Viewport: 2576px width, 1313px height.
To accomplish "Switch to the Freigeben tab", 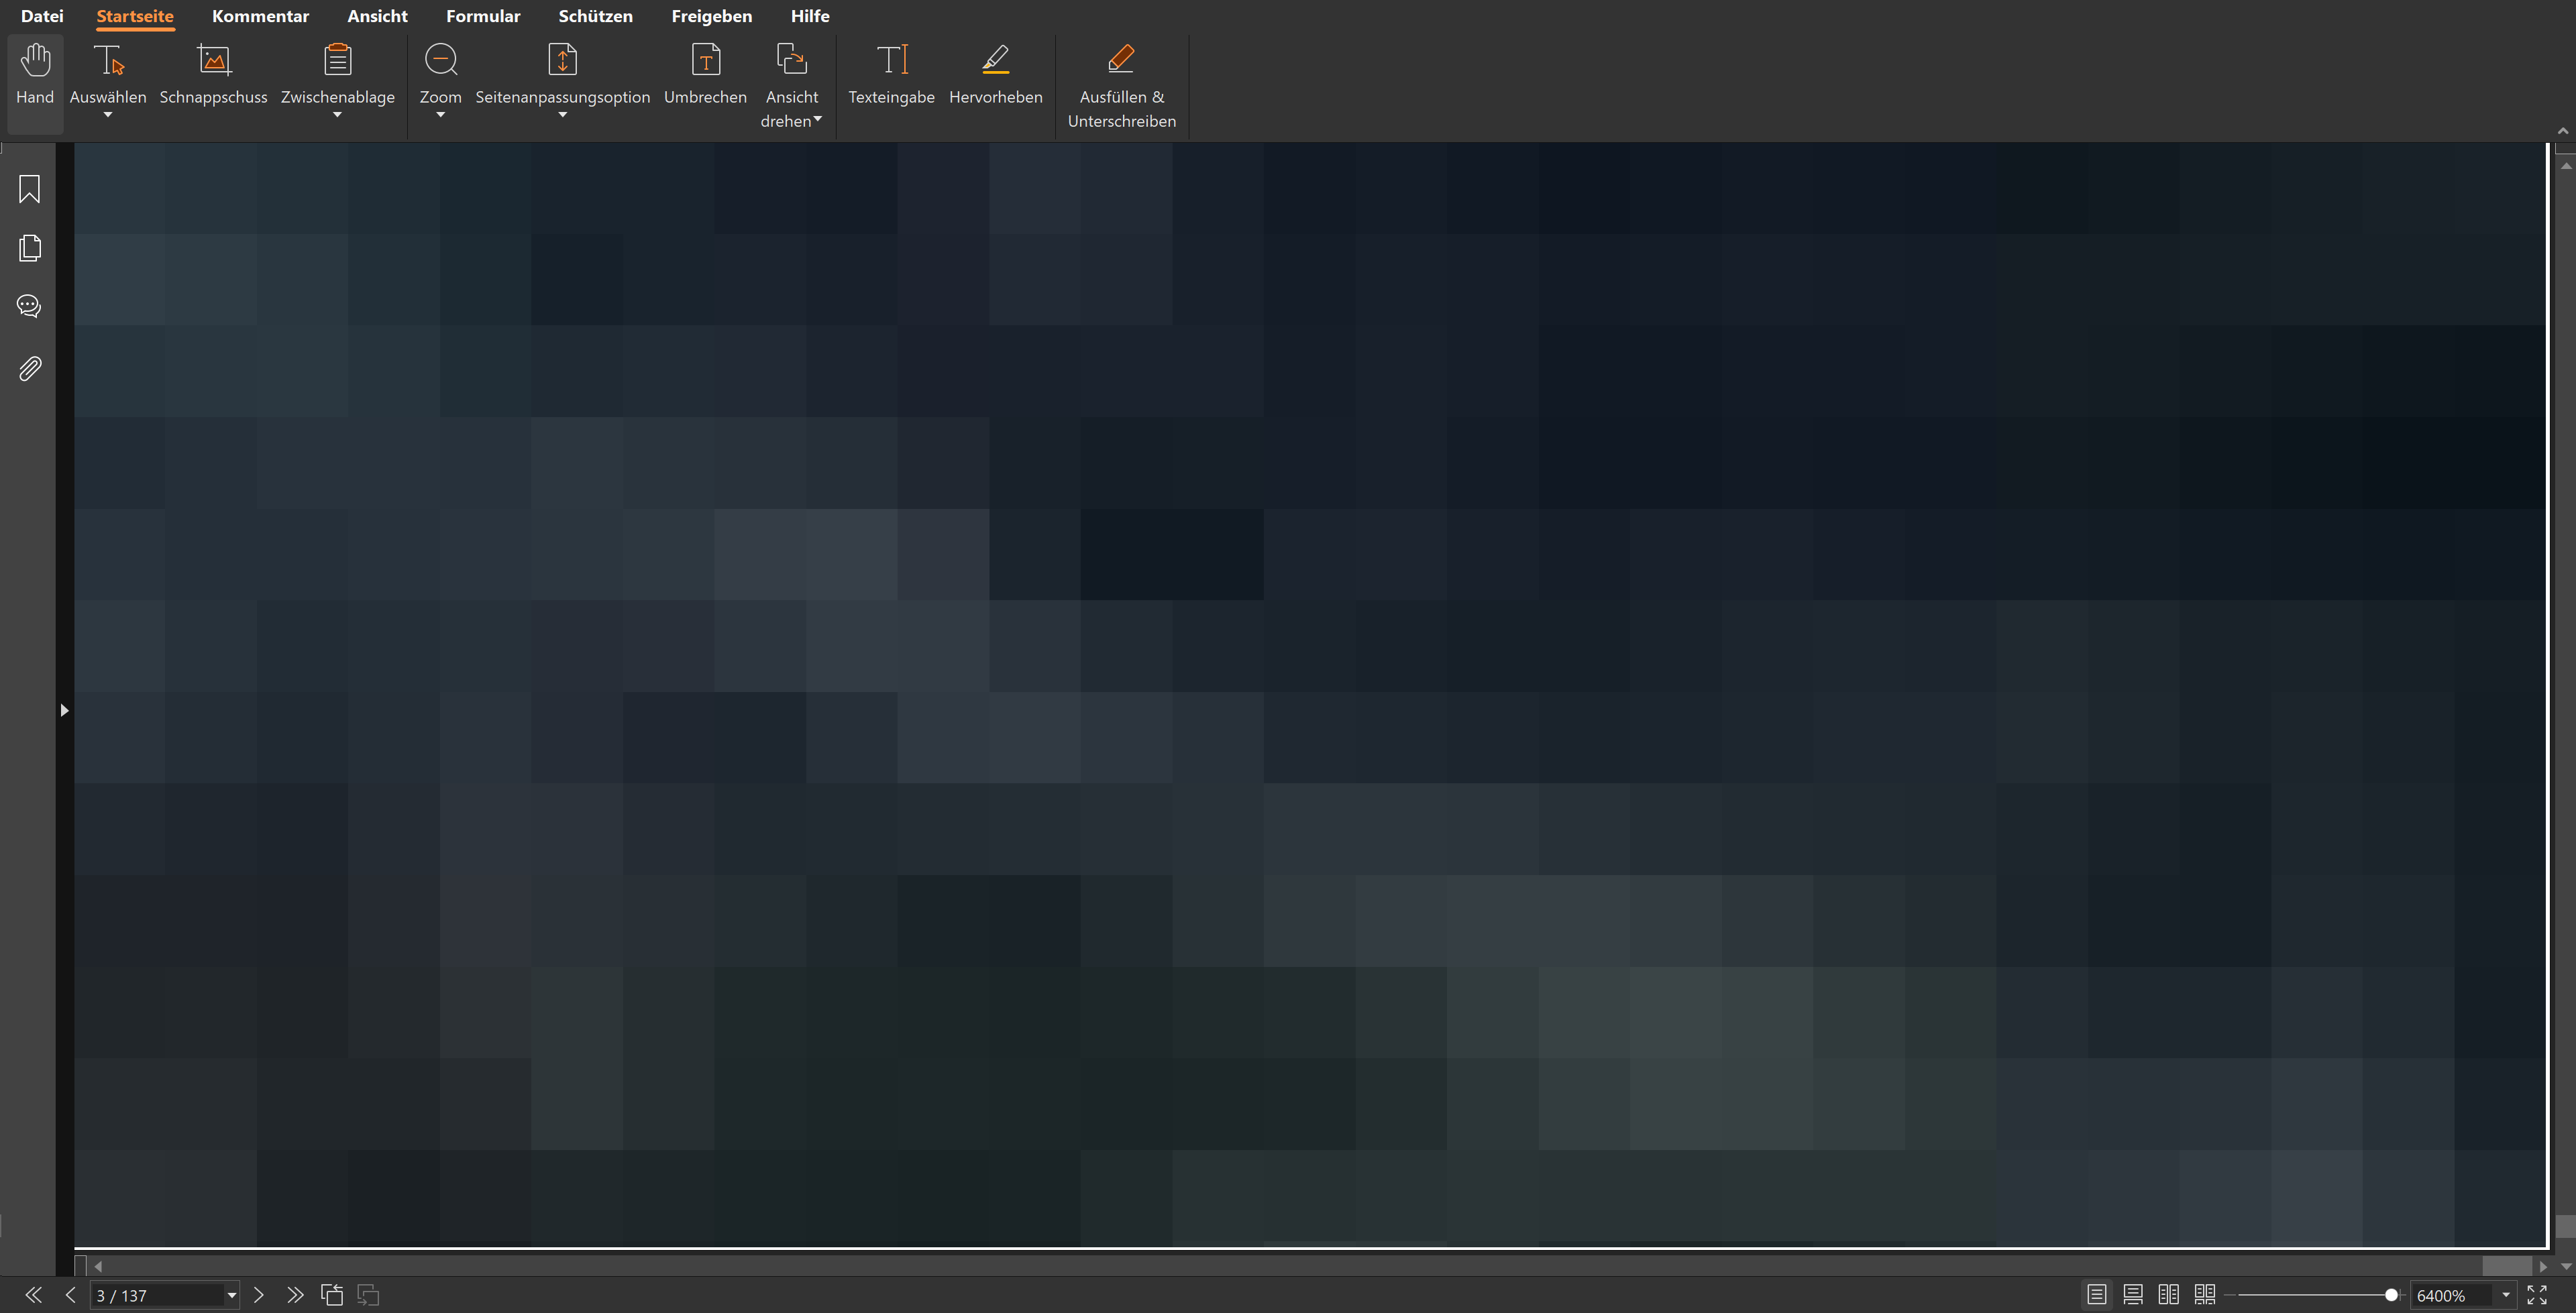I will tap(712, 16).
